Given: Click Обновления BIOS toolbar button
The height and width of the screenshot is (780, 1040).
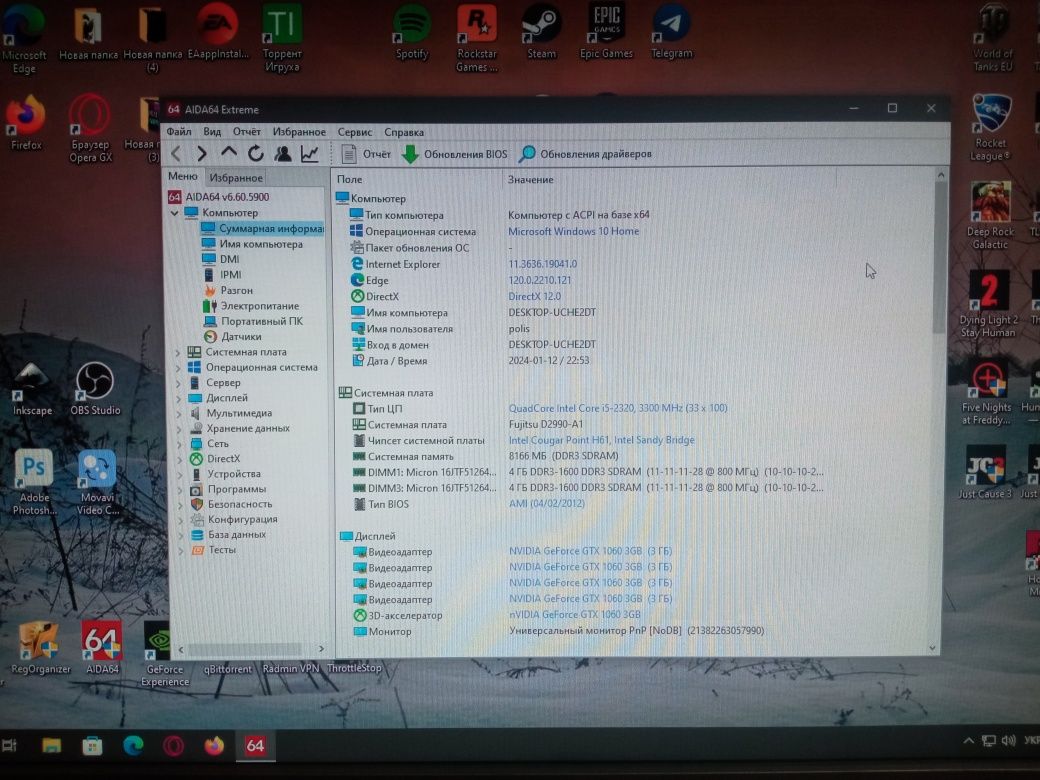Looking at the screenshot, I should [x=455, y=154].
